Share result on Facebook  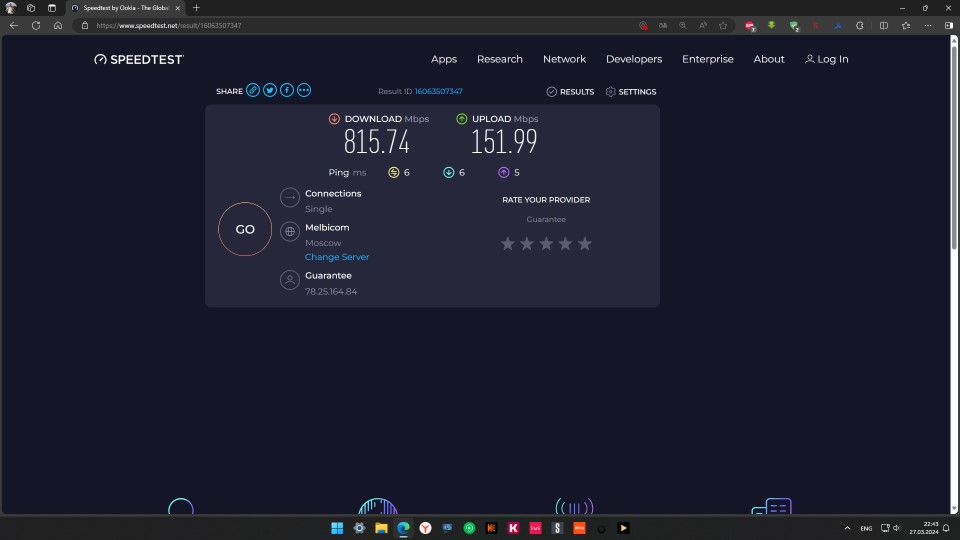(287, 91)
